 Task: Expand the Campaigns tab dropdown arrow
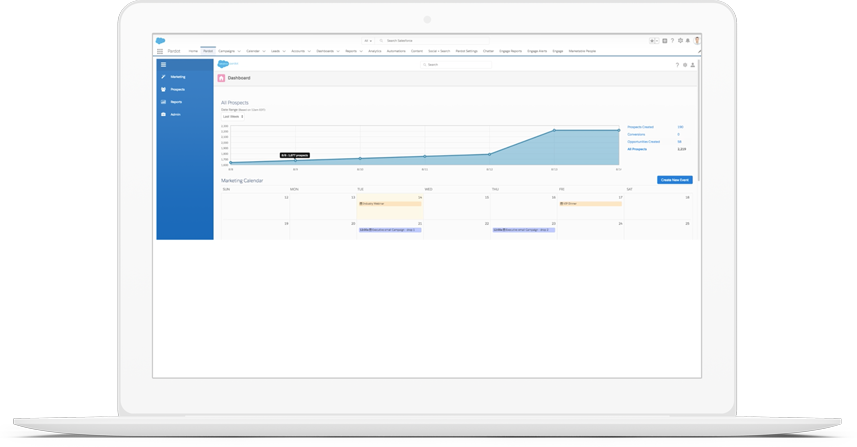[x=241, y=51]
